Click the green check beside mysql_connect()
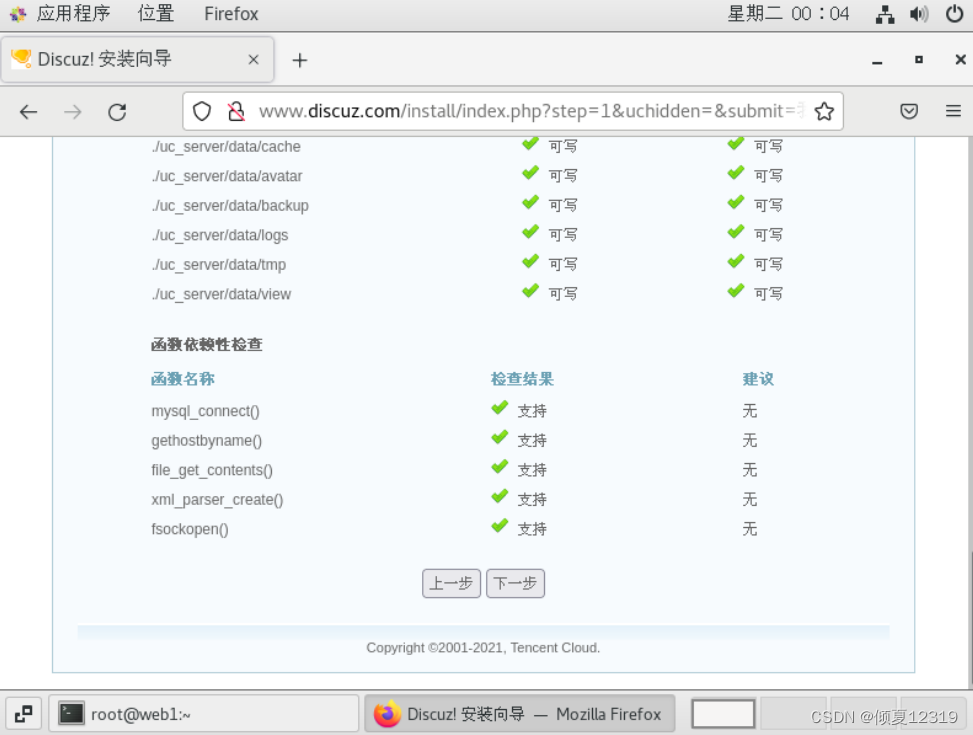 point(500,408)
